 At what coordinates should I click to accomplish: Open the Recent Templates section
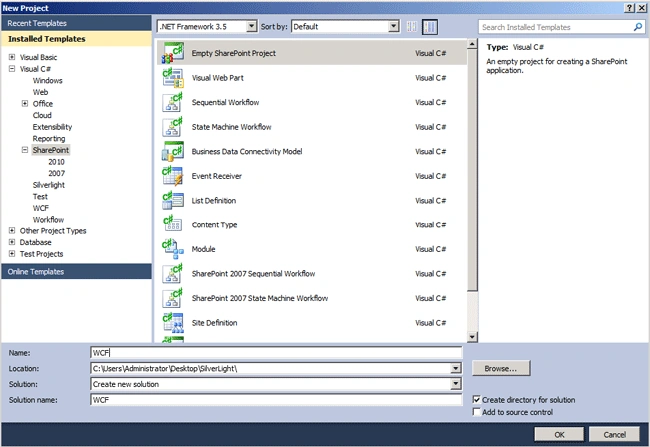click(x=76, y=23)
